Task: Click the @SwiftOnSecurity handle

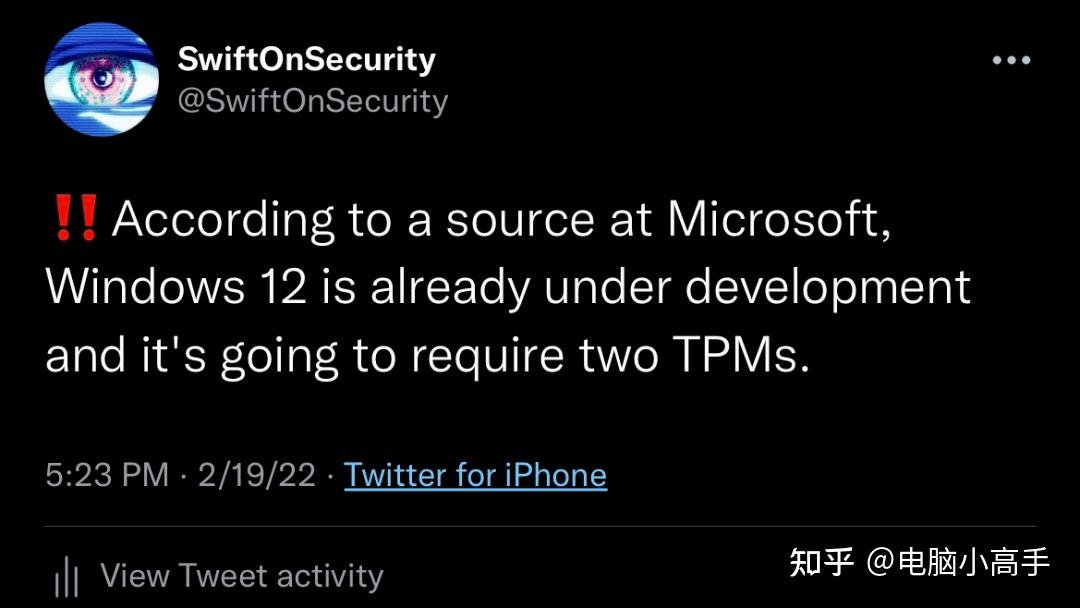Action: [313, 100]
